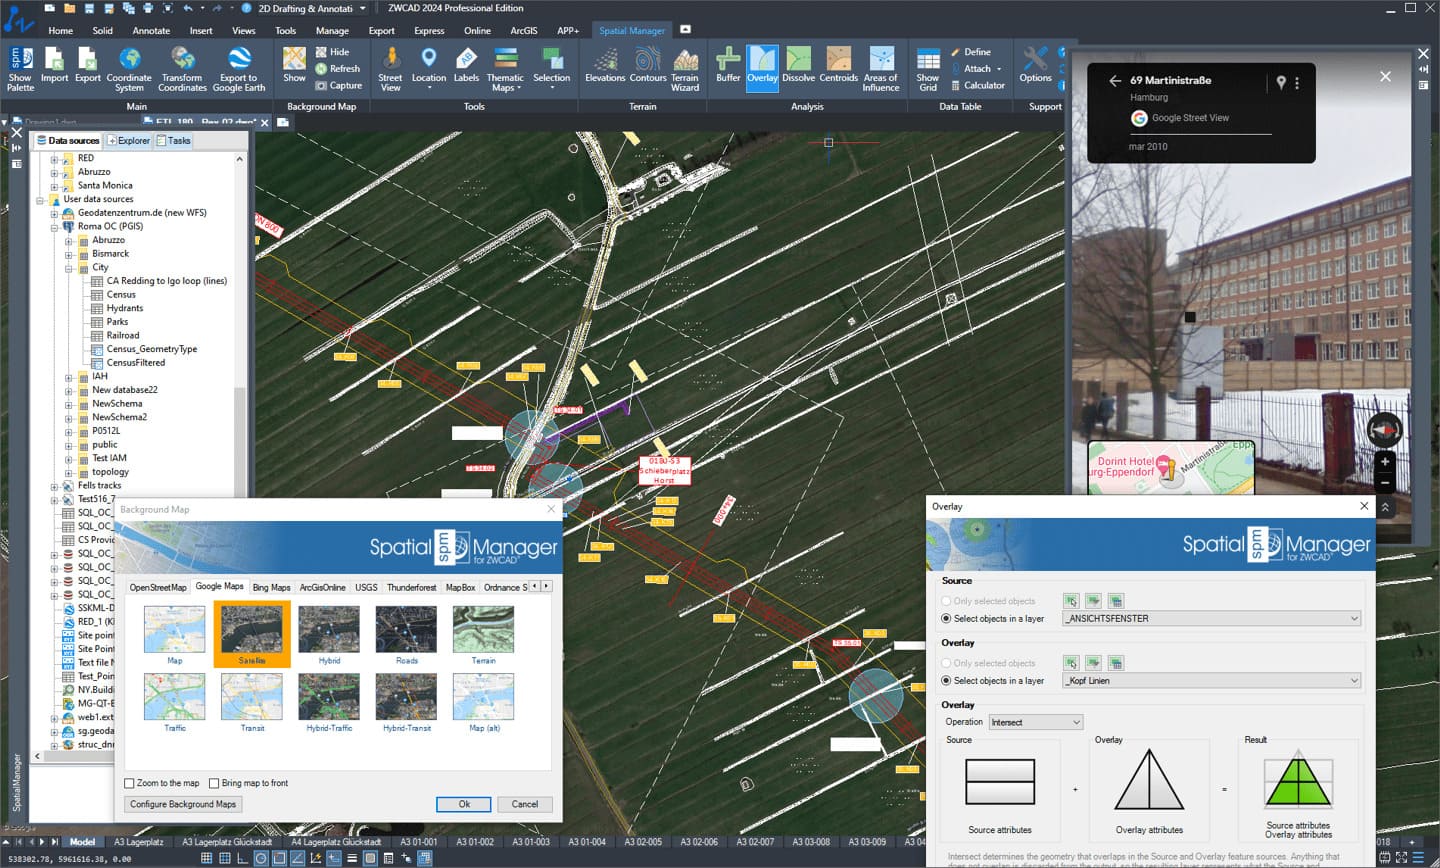The height and width of the screenshot is (868, 1440).
Task: Open the Annotate ribbon tab
Action: point(151,30)
